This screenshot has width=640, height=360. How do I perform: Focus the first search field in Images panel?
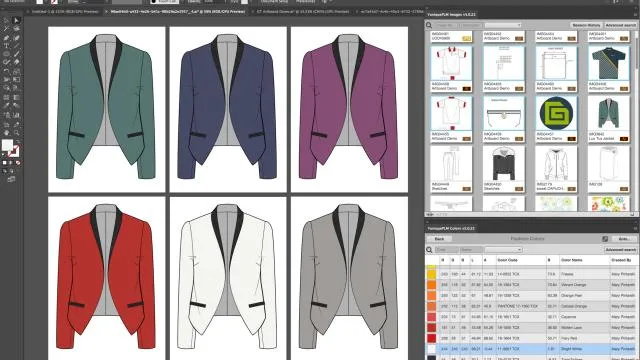click(446, 25)
